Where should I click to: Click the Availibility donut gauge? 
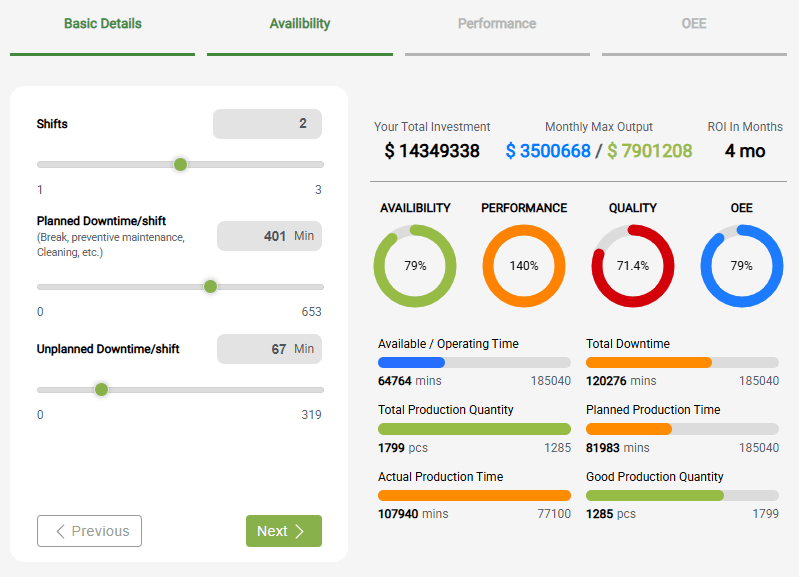[415, 266]
